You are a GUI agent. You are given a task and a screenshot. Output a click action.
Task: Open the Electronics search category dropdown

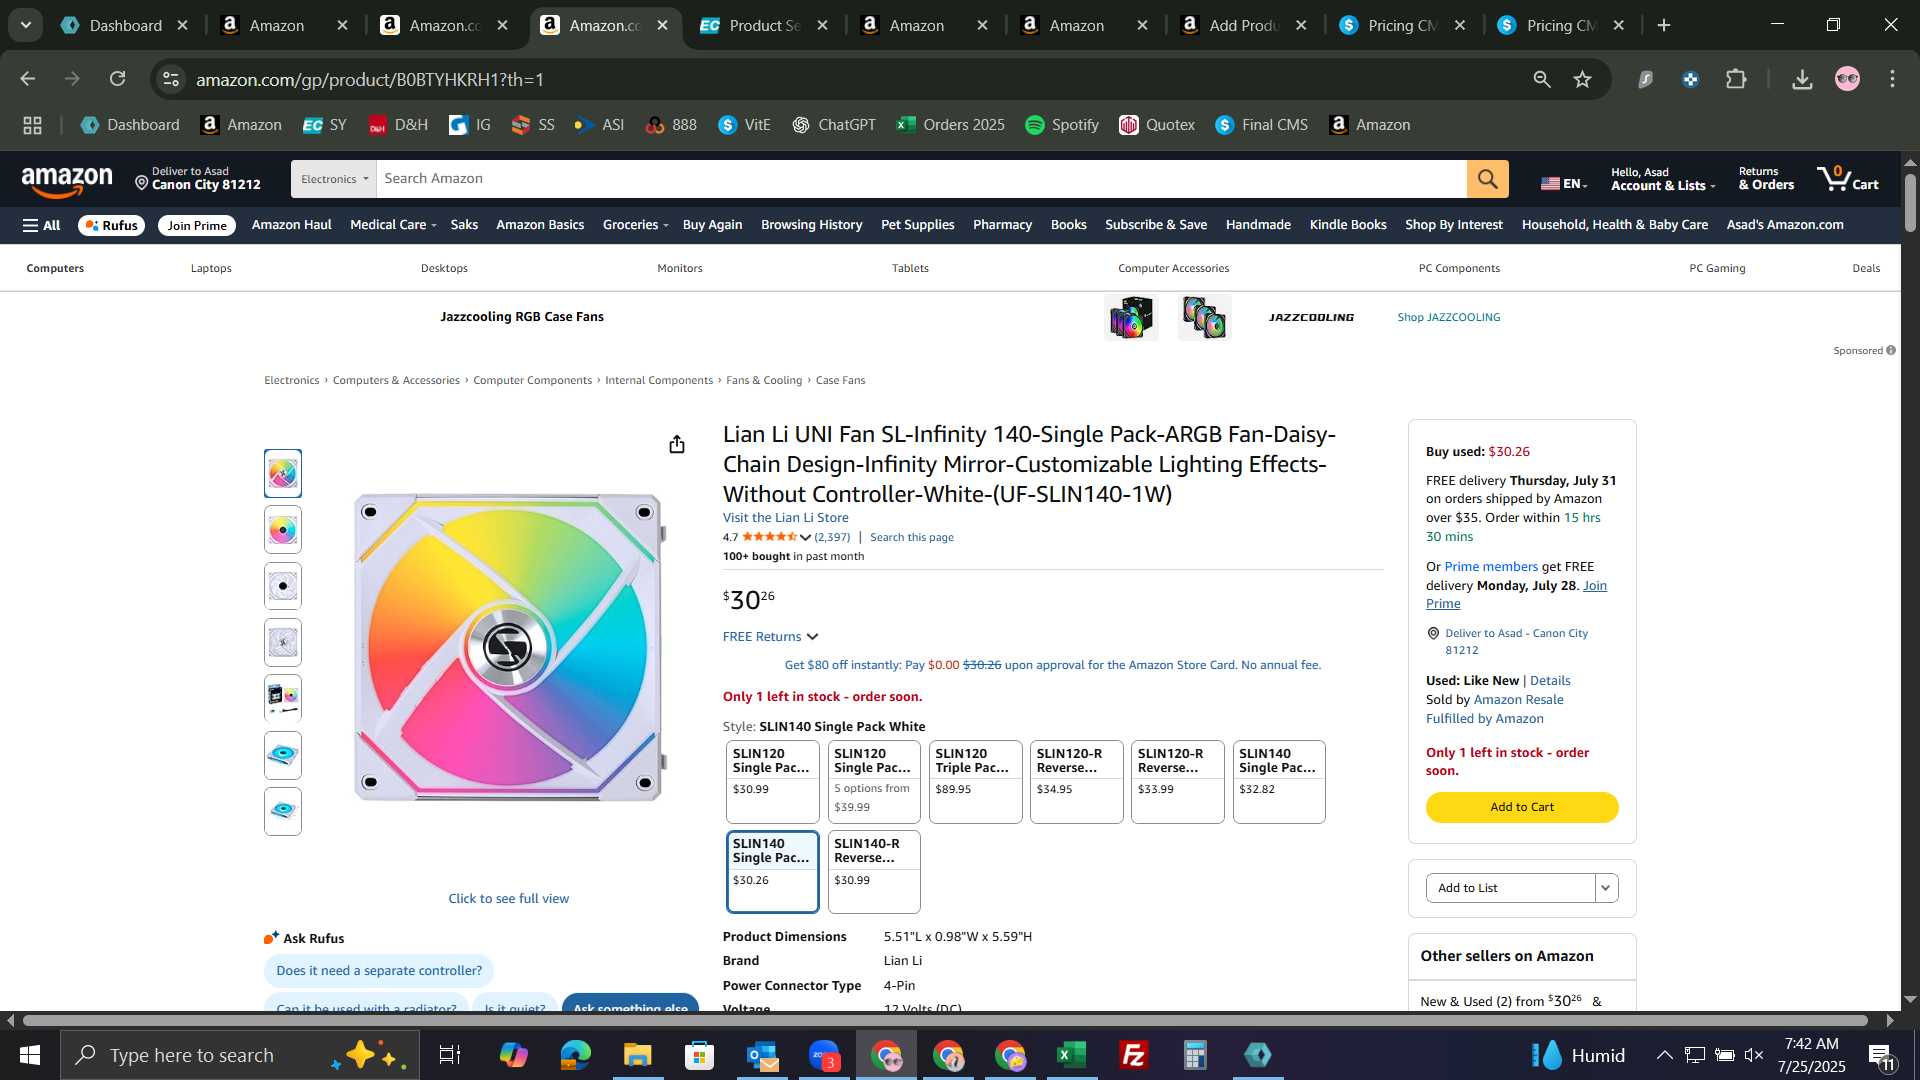point(334,179)
